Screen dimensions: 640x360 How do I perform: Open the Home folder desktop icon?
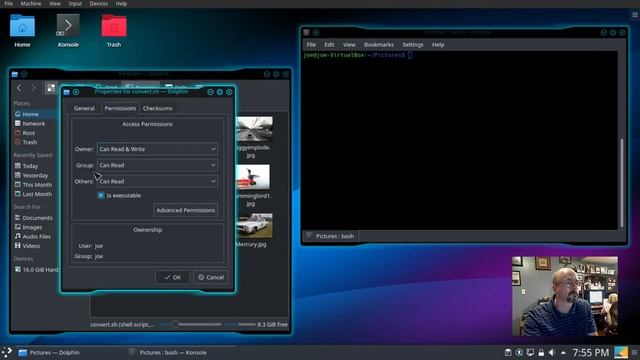22,31
